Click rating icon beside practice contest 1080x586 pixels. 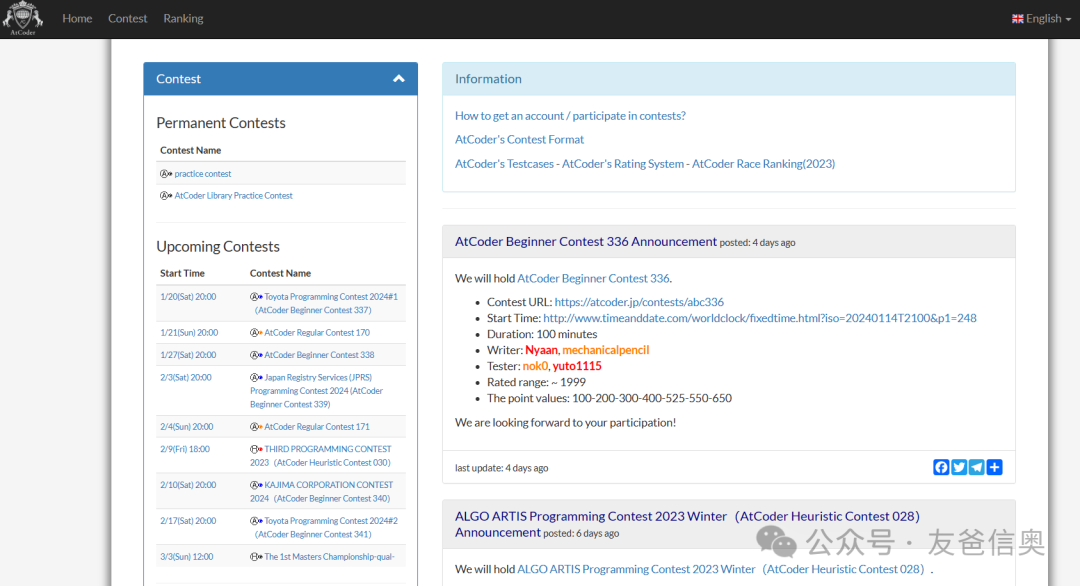coord(166,174)
